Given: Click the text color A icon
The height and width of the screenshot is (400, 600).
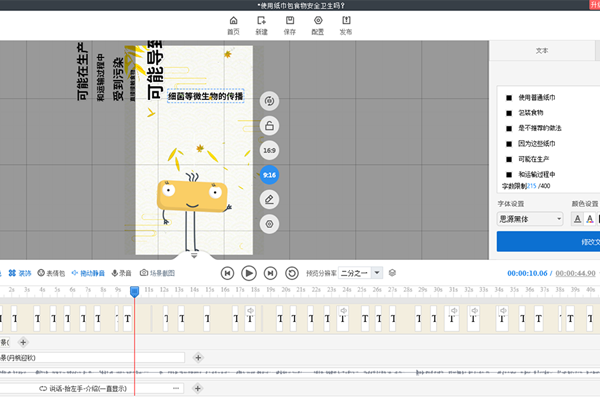Looking at the screenshot, I should pyautogui.click(x=590, y=219).
